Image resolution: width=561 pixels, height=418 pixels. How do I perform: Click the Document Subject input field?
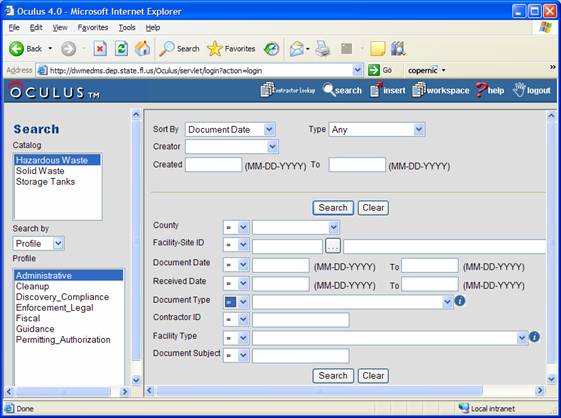[x=301, y=356]
